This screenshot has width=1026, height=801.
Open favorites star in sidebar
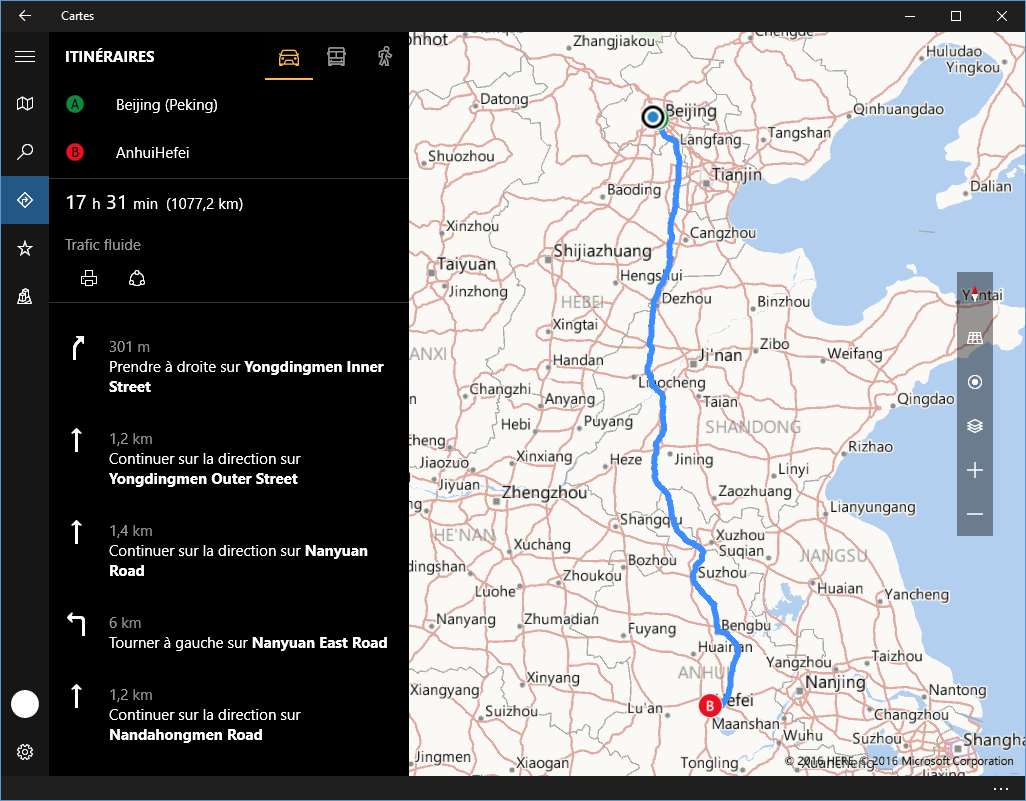click(25, 248)
